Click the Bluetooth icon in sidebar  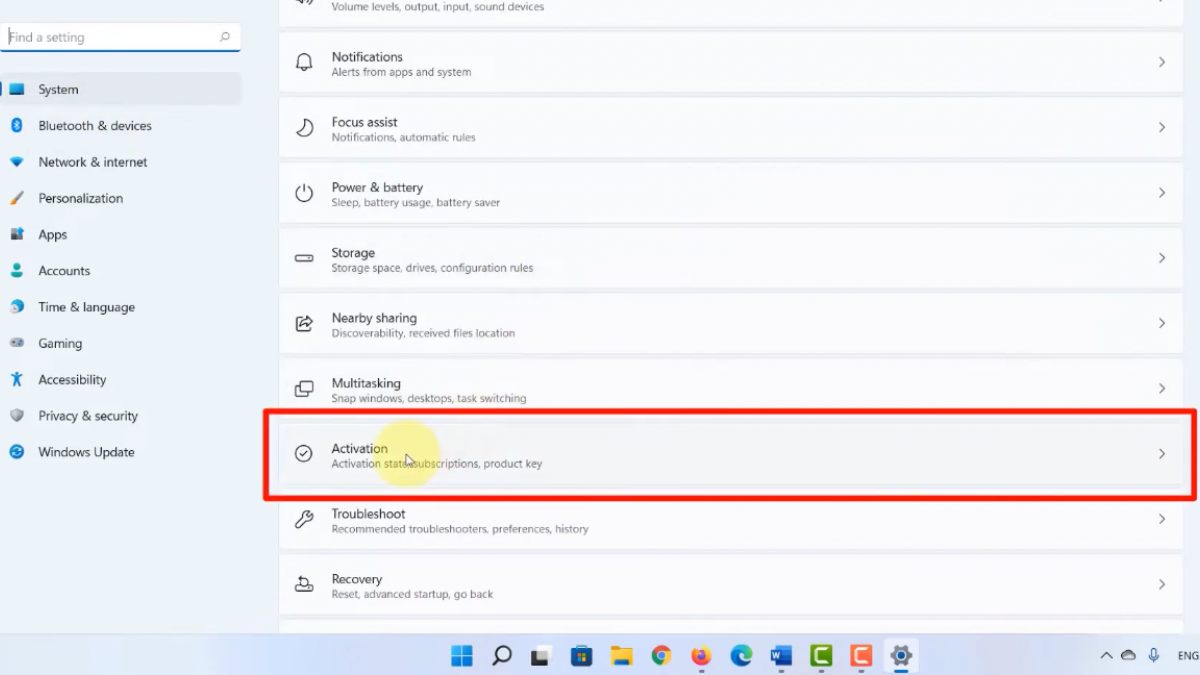pos(16,125)
